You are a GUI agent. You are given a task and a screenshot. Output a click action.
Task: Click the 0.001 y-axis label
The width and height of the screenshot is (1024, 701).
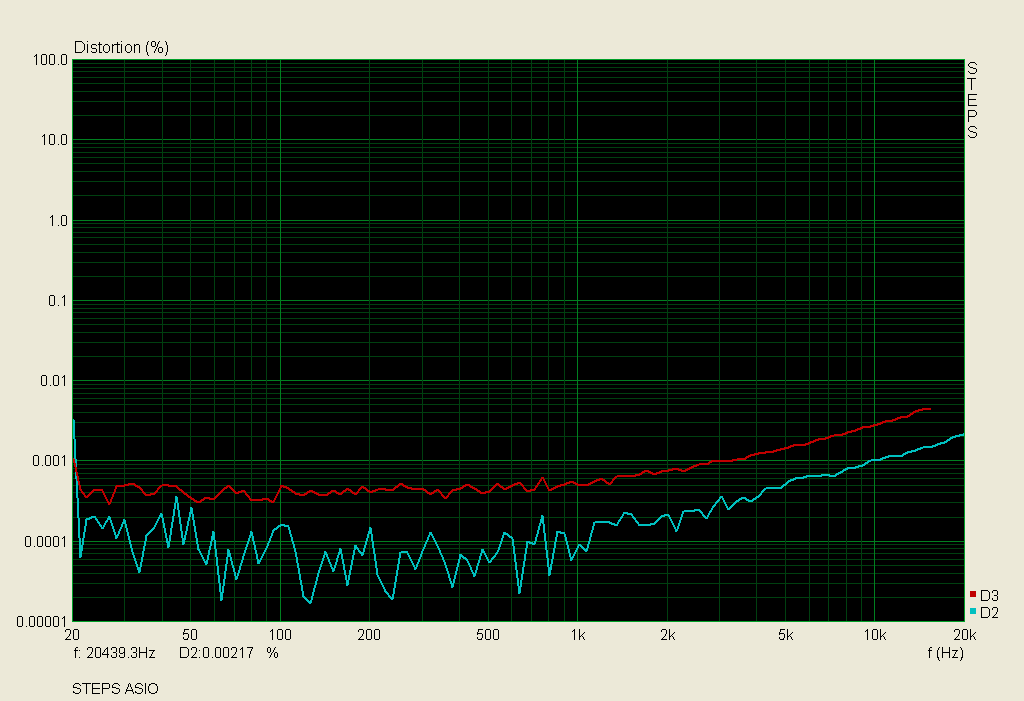[50, 461]
